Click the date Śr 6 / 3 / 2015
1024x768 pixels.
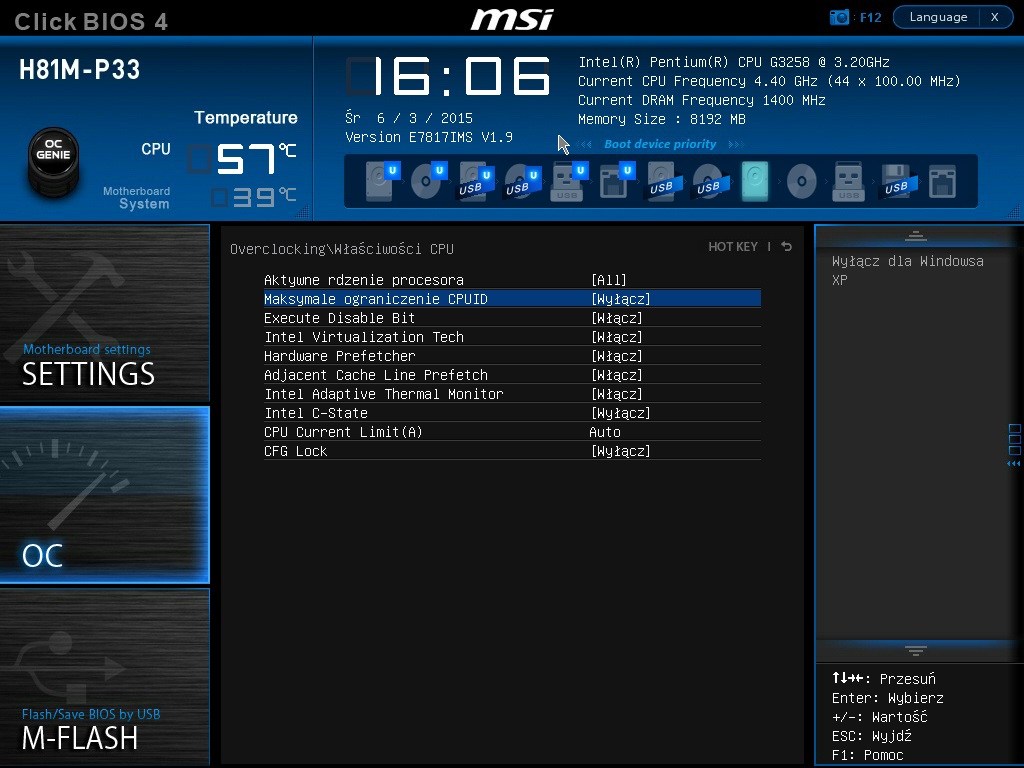[x=409, y=118]
